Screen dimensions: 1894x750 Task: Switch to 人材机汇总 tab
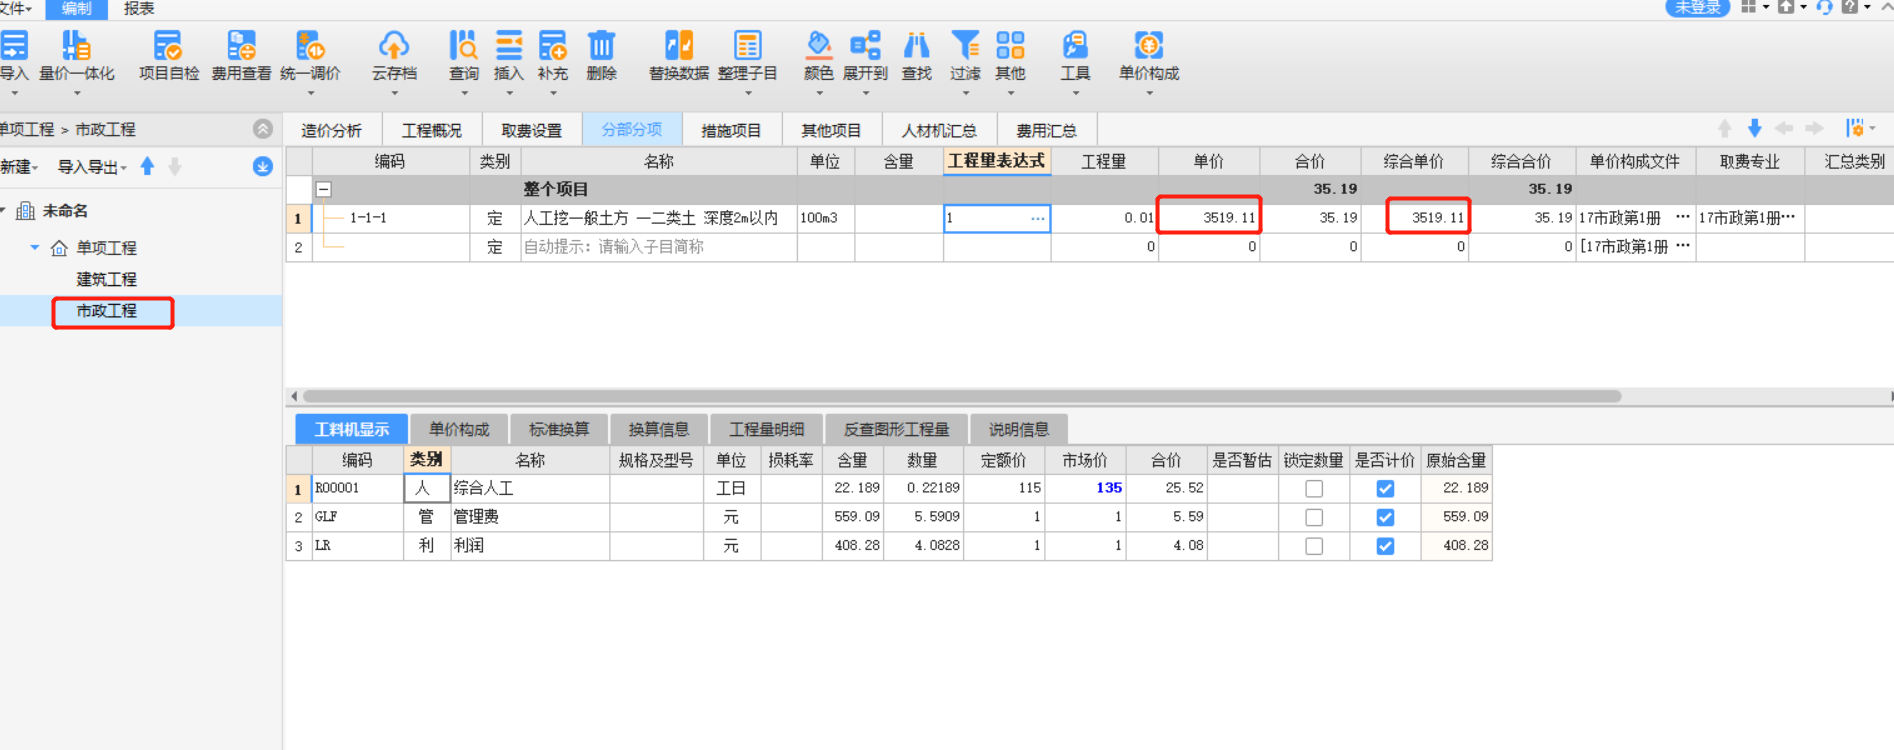tap(939, 130)
